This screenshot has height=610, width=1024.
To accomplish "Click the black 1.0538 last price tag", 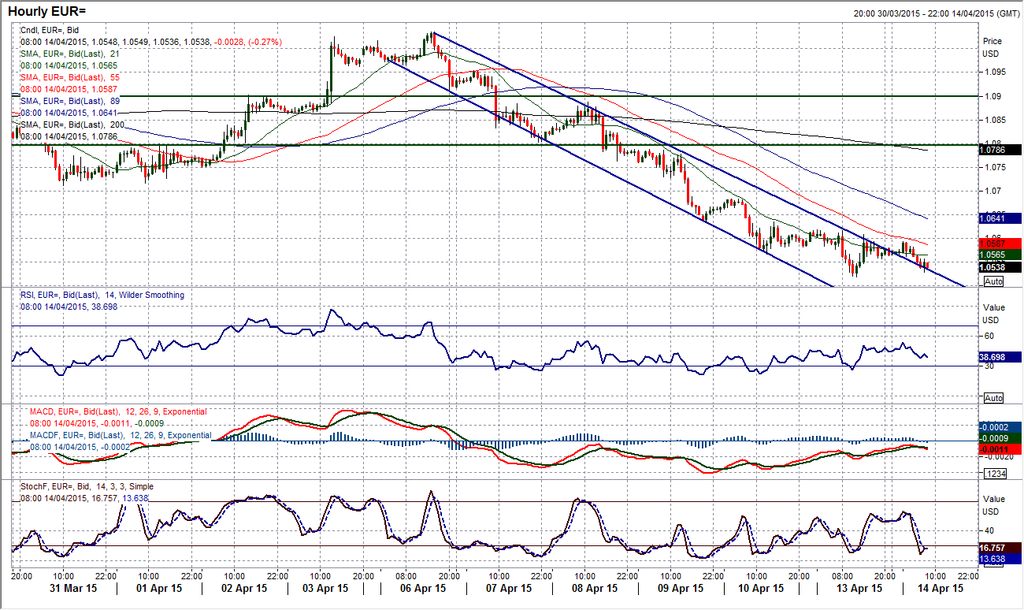I will pos(1001,267).
